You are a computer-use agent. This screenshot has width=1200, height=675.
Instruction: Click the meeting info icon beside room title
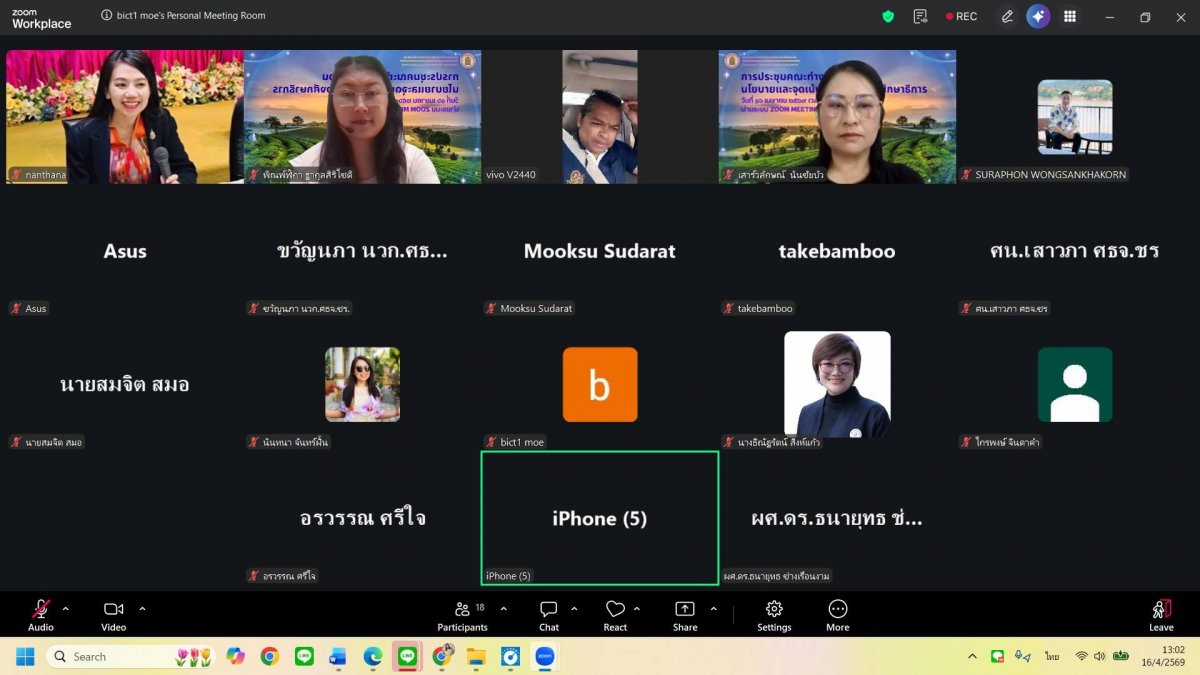(107, 16)
